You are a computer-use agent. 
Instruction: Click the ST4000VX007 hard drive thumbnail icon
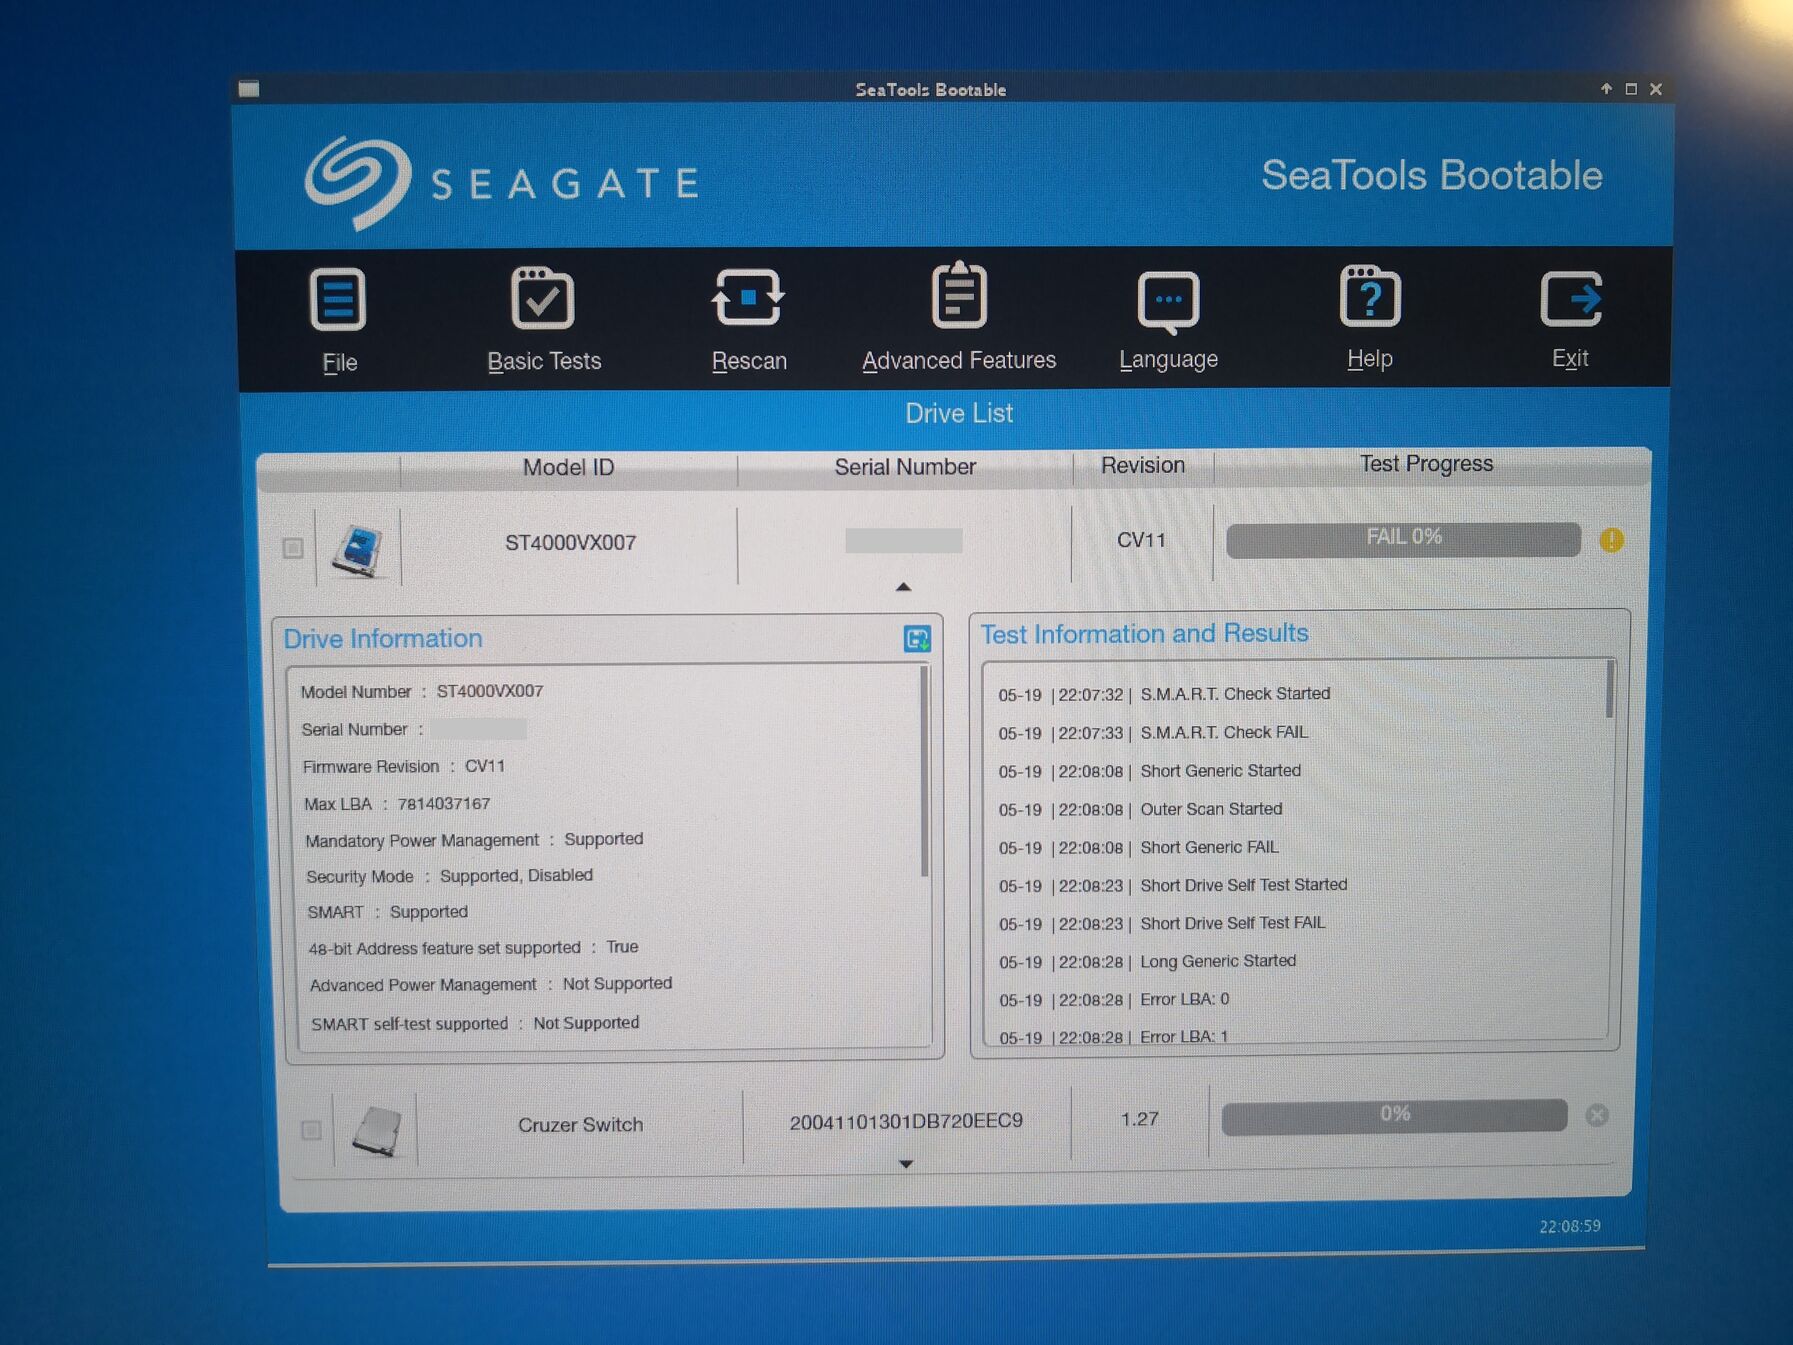[x=359, y=549]
